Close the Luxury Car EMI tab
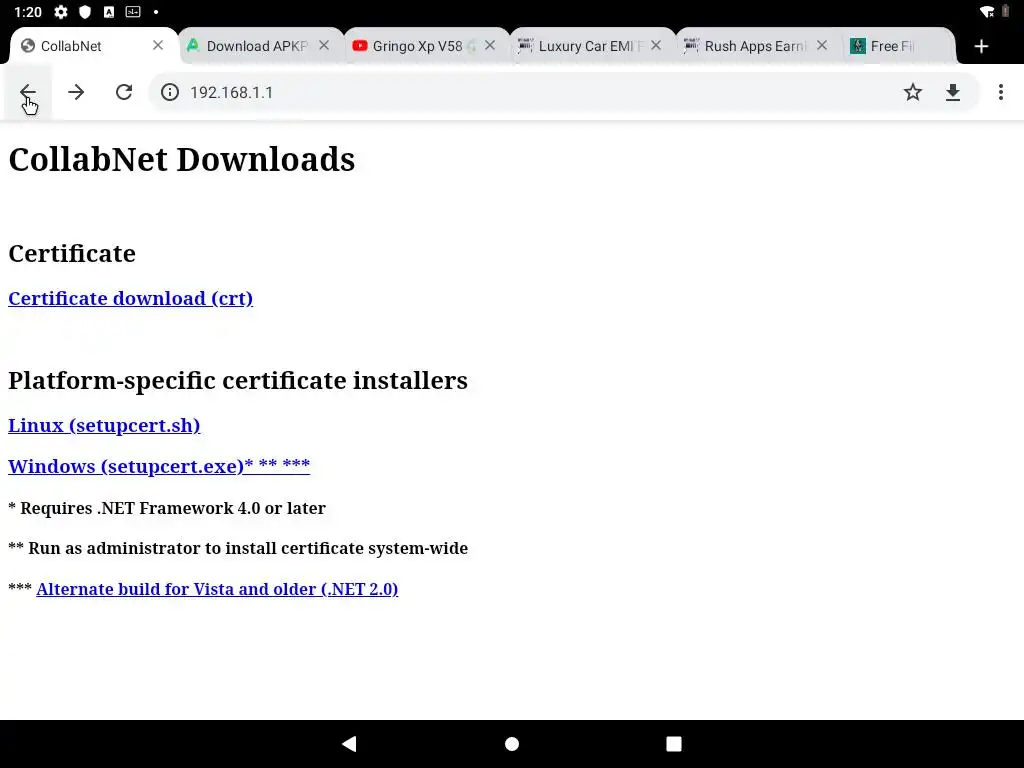 [x=656, y=45]
